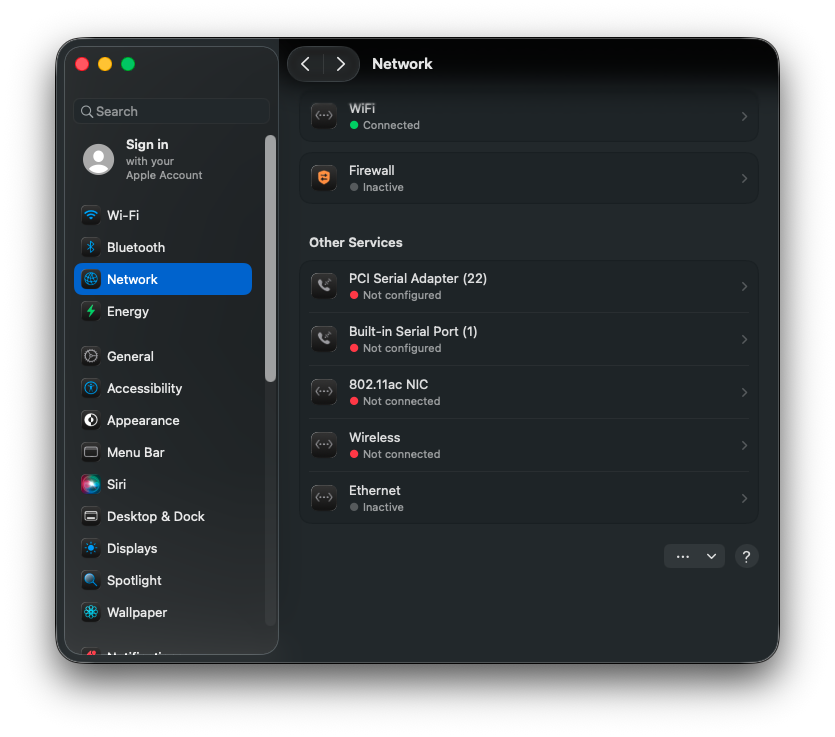Screen dimensions: 835x737
Task: Click the Built-in Serial Port phone icon
Action: tap(324, 339)
